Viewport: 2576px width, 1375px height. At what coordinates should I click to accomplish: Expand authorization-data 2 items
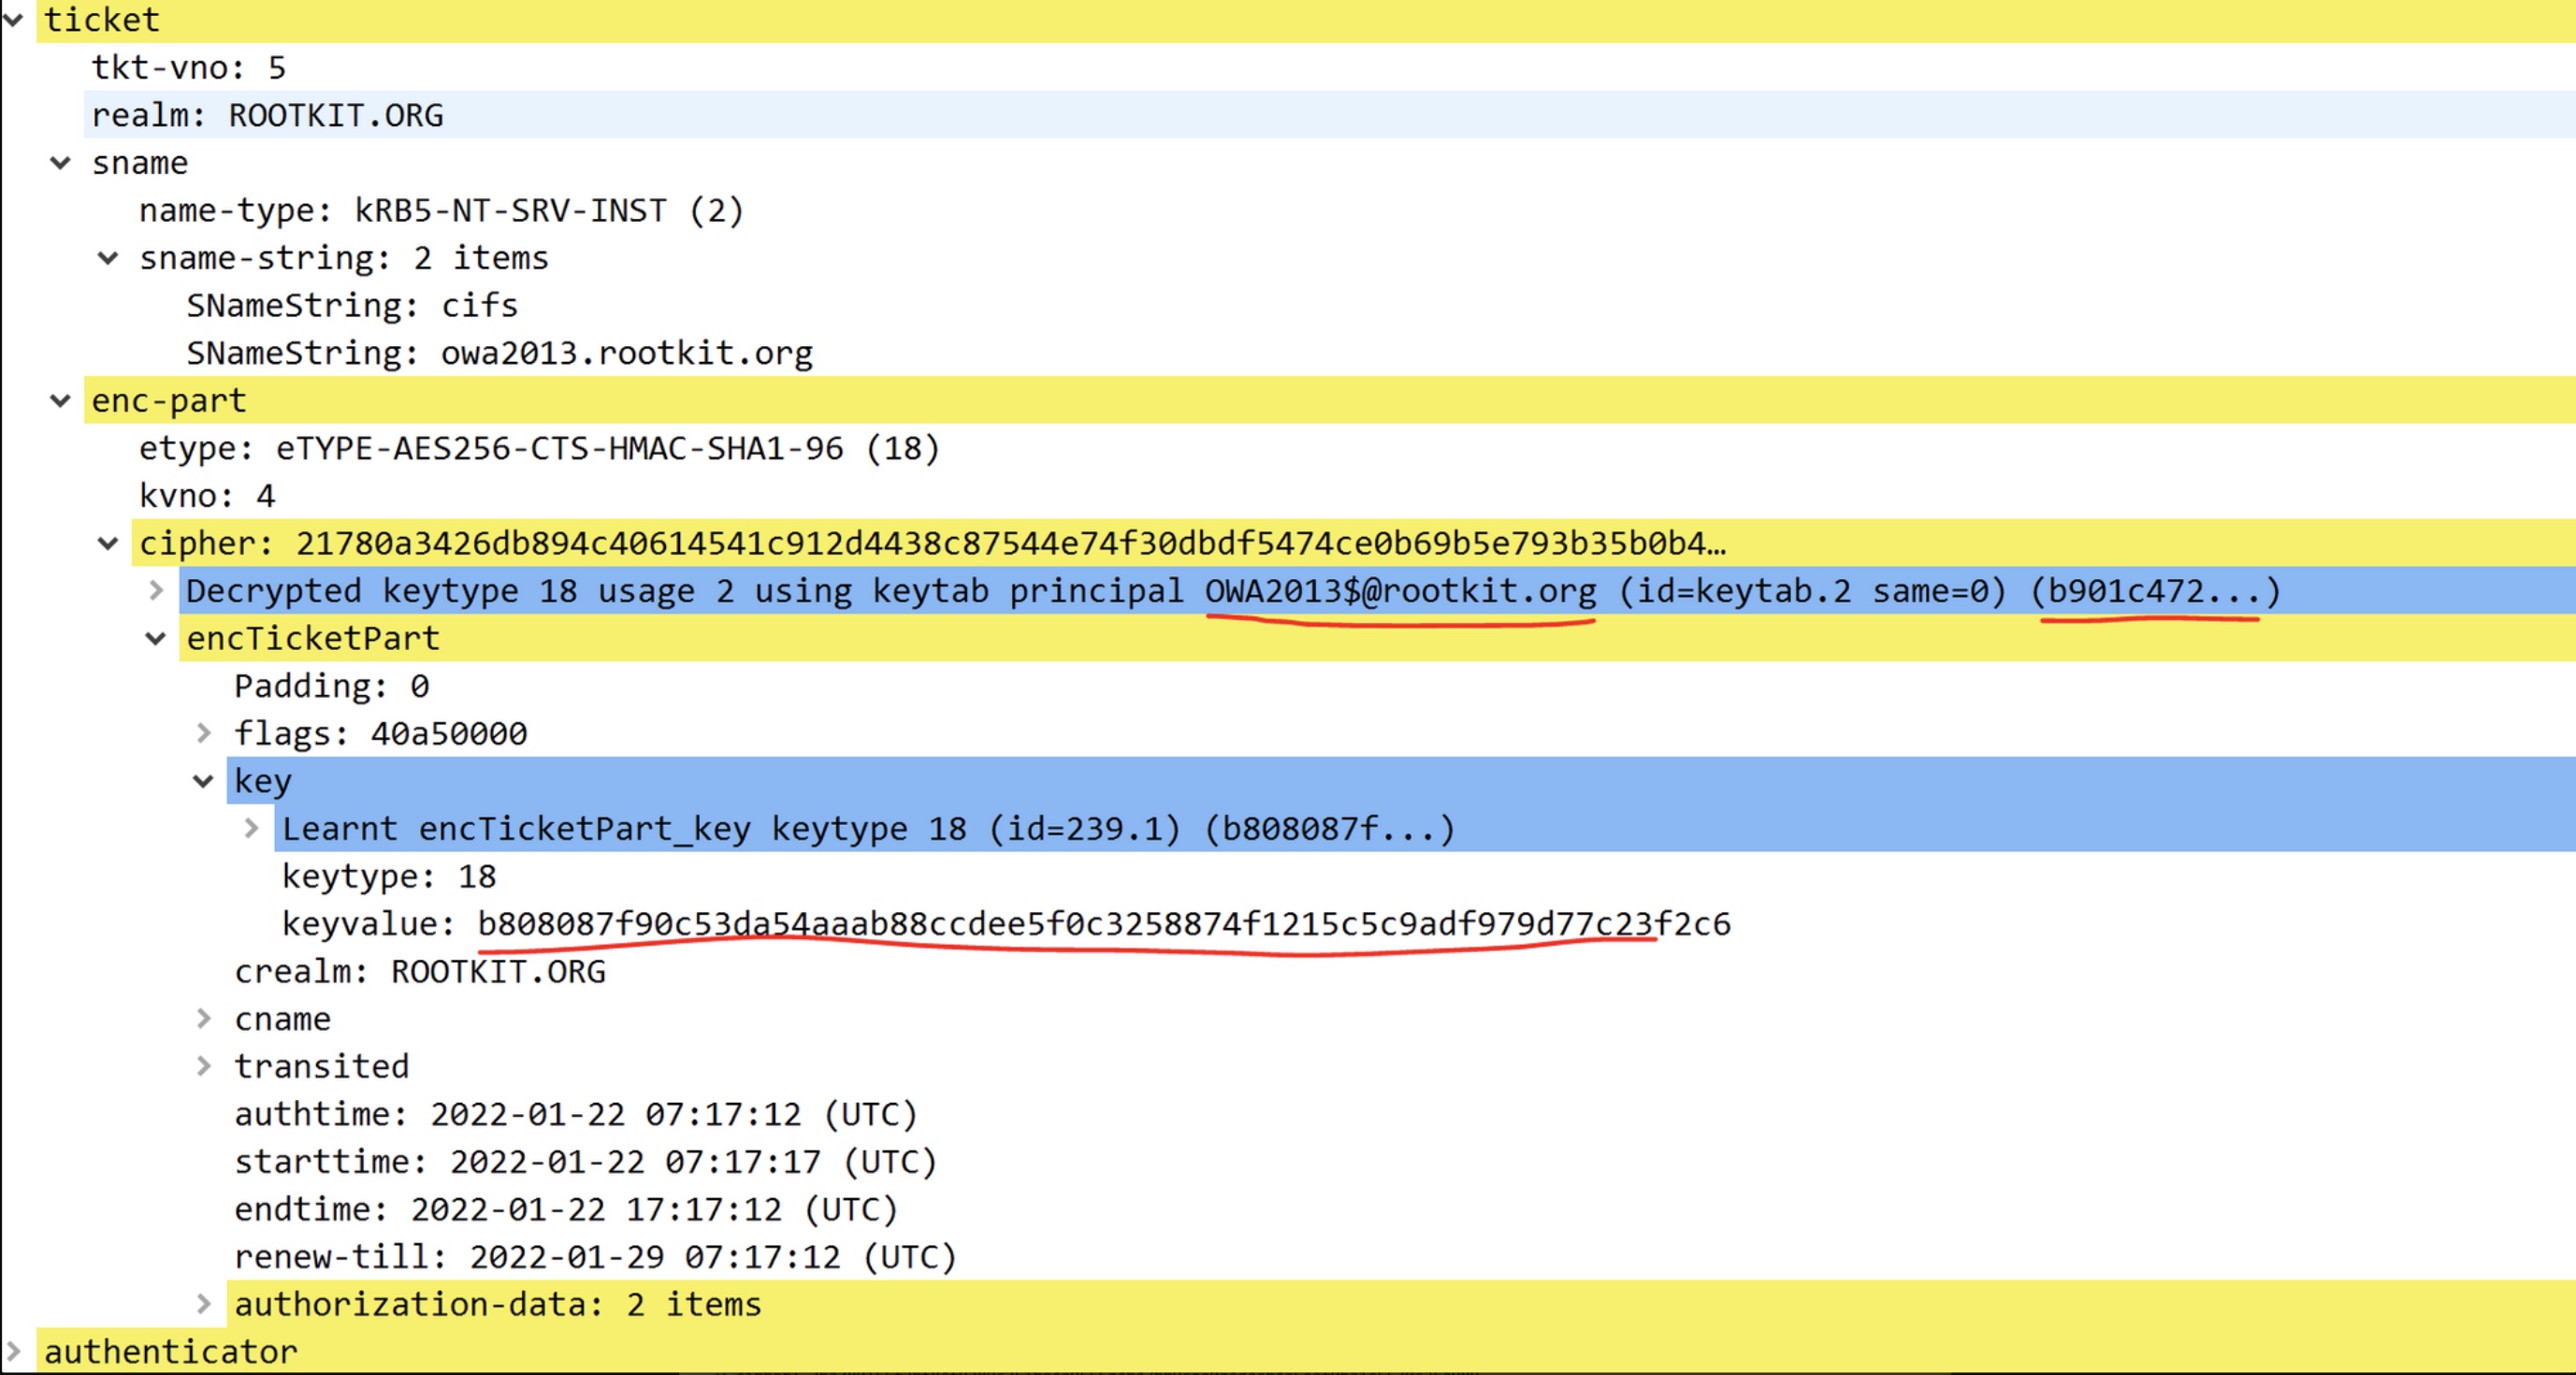click(x=204, y=1305)
